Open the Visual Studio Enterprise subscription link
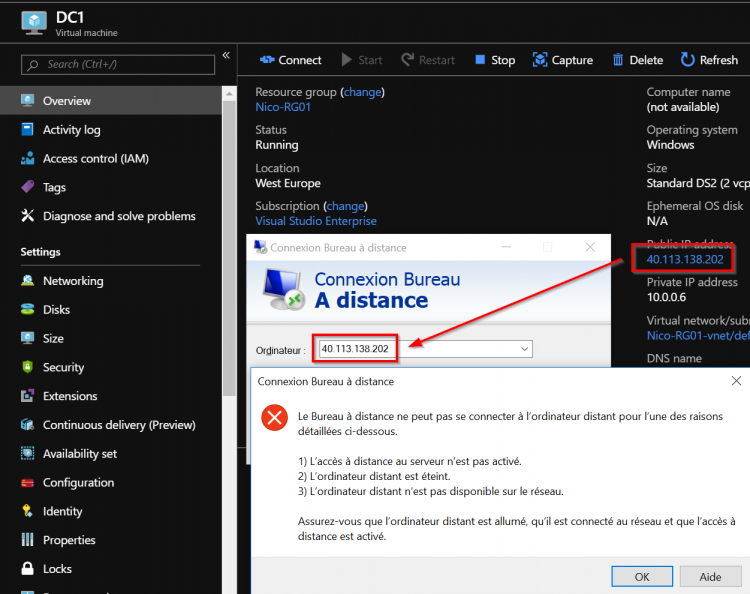The width and height of the screenshot is (750, 594). (x=316, y=221)
